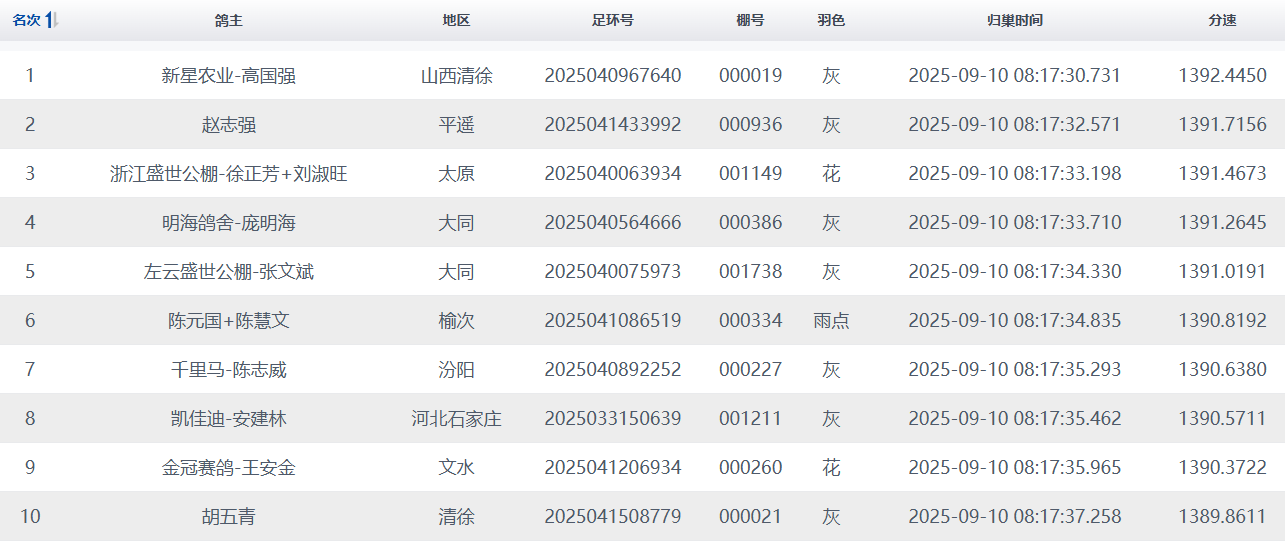1285x541 pixels.
Task: Select owner 左云盛世公棚-张文斌
Action: coord(228,272)
